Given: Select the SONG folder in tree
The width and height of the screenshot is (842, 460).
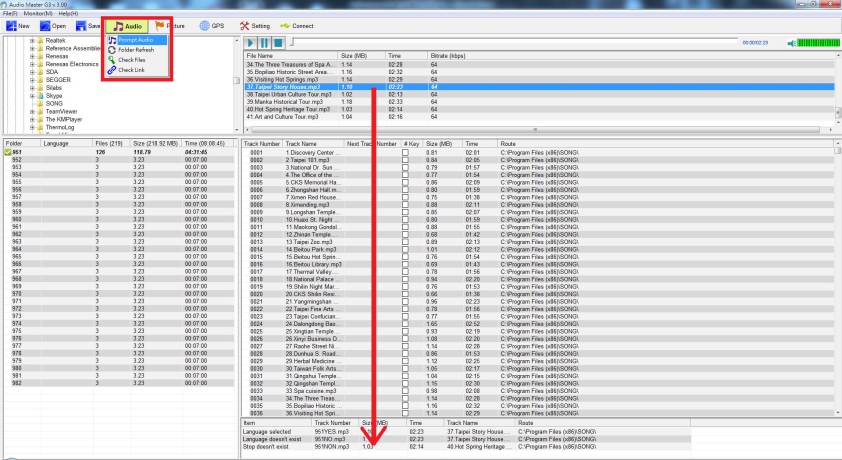Looking at the screenshot, I should [x=54, y=104].
